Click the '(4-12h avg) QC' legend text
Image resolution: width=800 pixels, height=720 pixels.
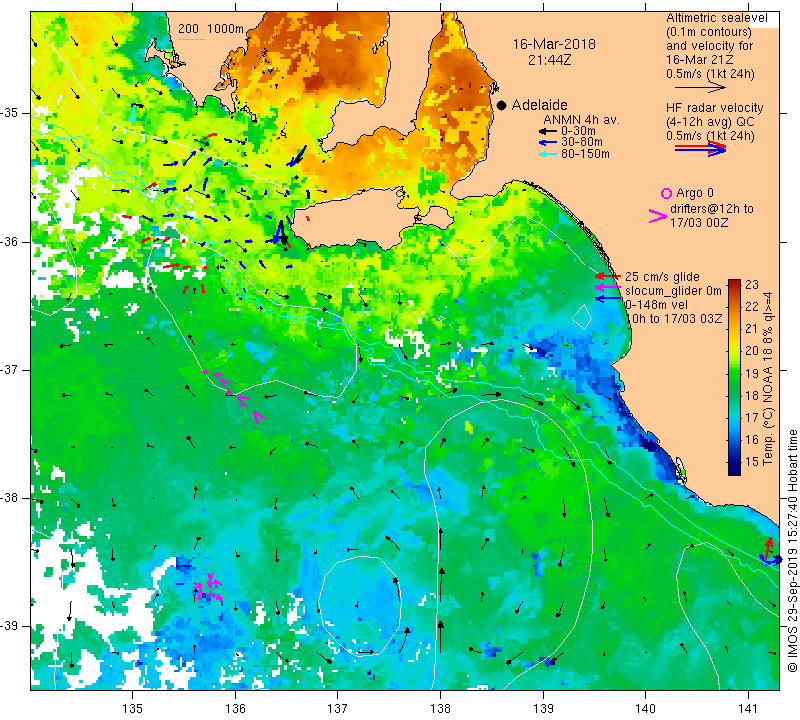pyautogui.click(x=710, y=122)
